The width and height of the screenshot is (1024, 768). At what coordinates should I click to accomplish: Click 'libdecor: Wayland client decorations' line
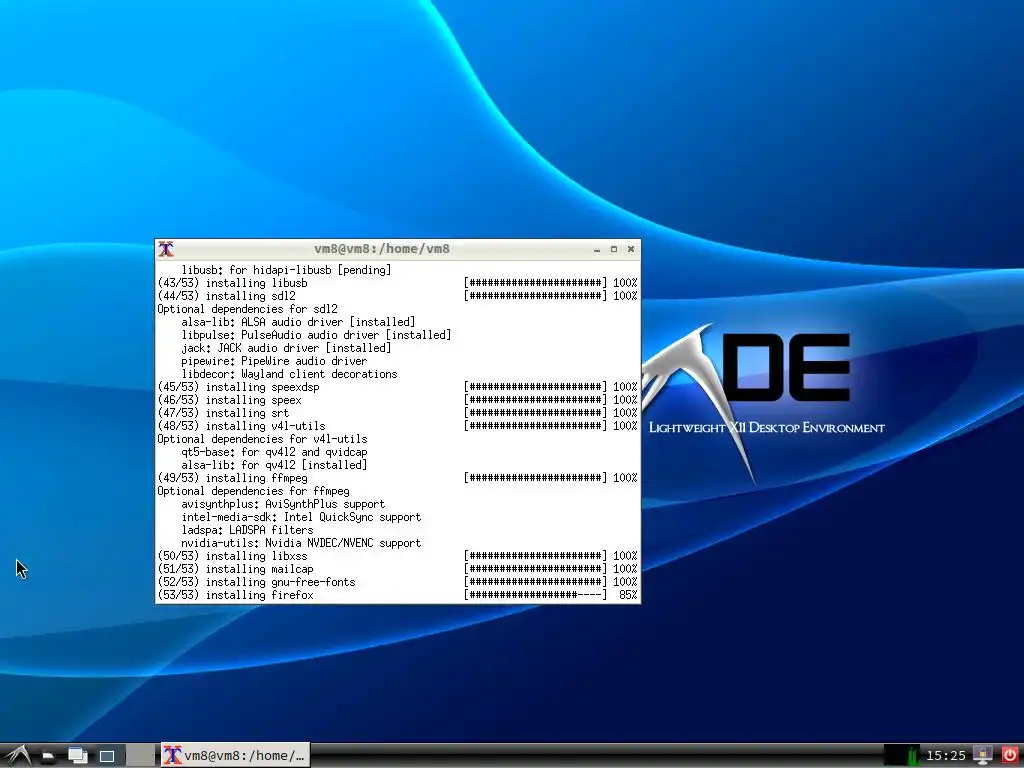click(x=289, y=374)
